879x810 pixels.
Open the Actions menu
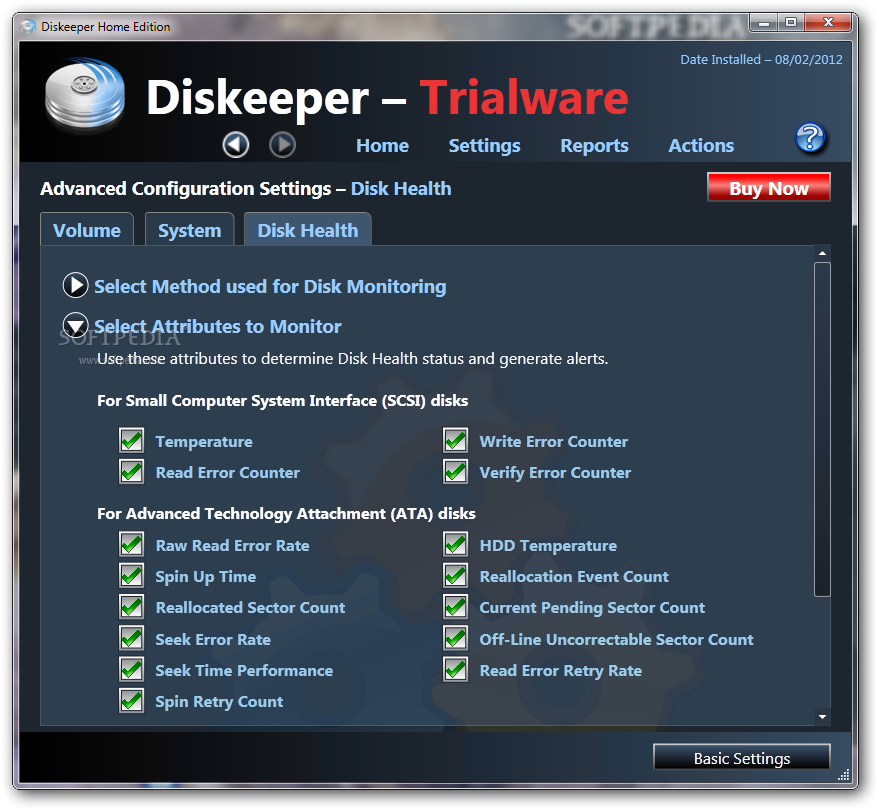point(701,146)
